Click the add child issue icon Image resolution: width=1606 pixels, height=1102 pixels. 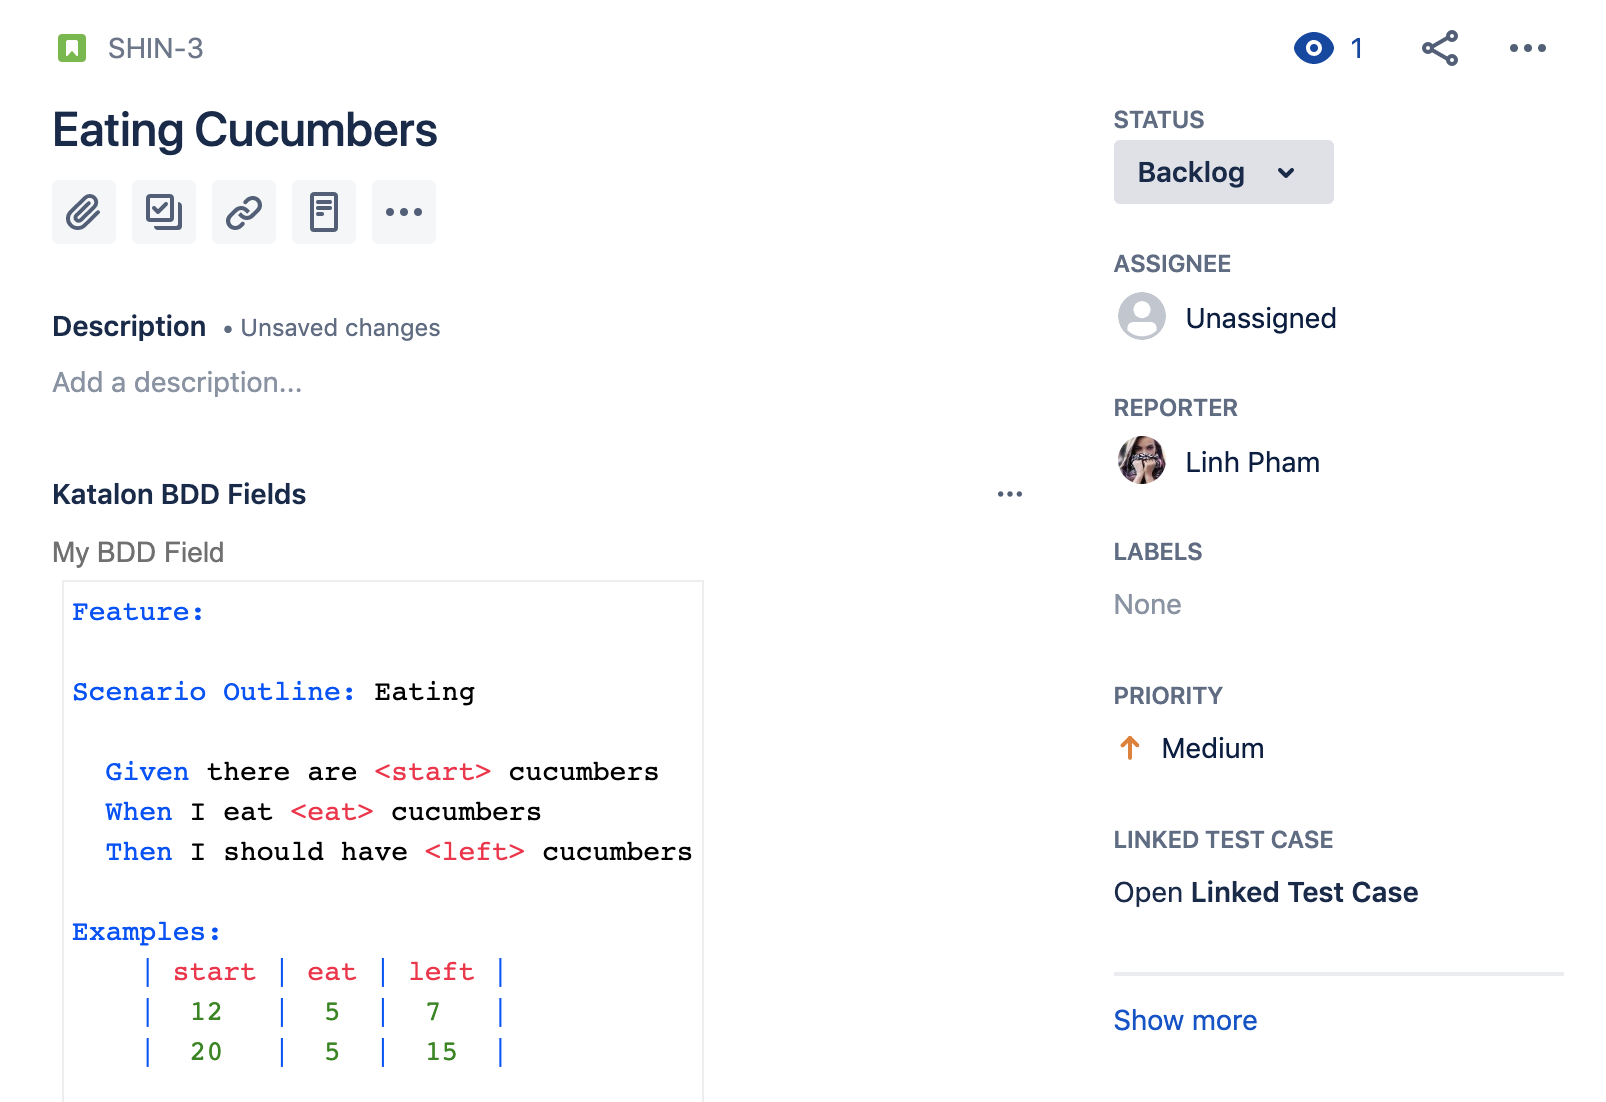click(x=163, y=212)
